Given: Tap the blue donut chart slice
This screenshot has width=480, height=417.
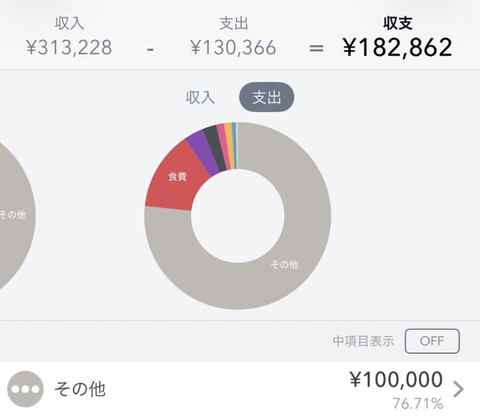Looking at the screenshot, I should click(234, 143).
